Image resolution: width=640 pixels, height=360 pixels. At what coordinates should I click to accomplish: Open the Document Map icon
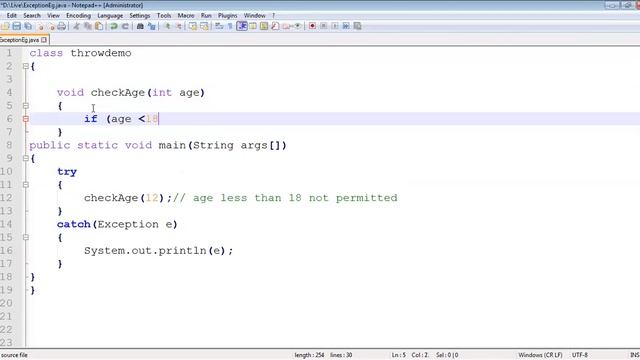click(x=264, y=26)
